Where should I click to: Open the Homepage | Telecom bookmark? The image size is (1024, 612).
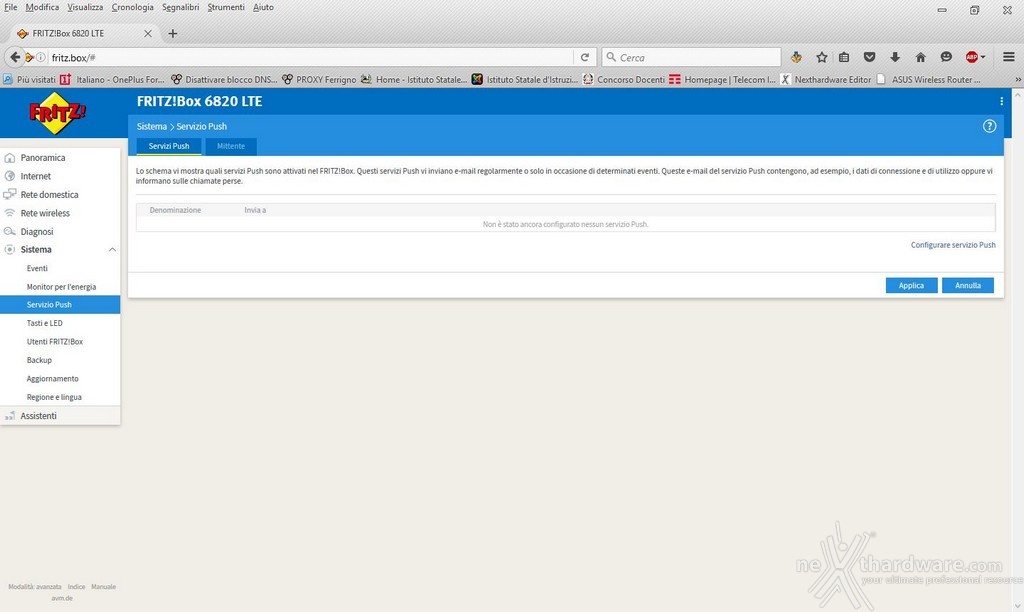(722, 80)
